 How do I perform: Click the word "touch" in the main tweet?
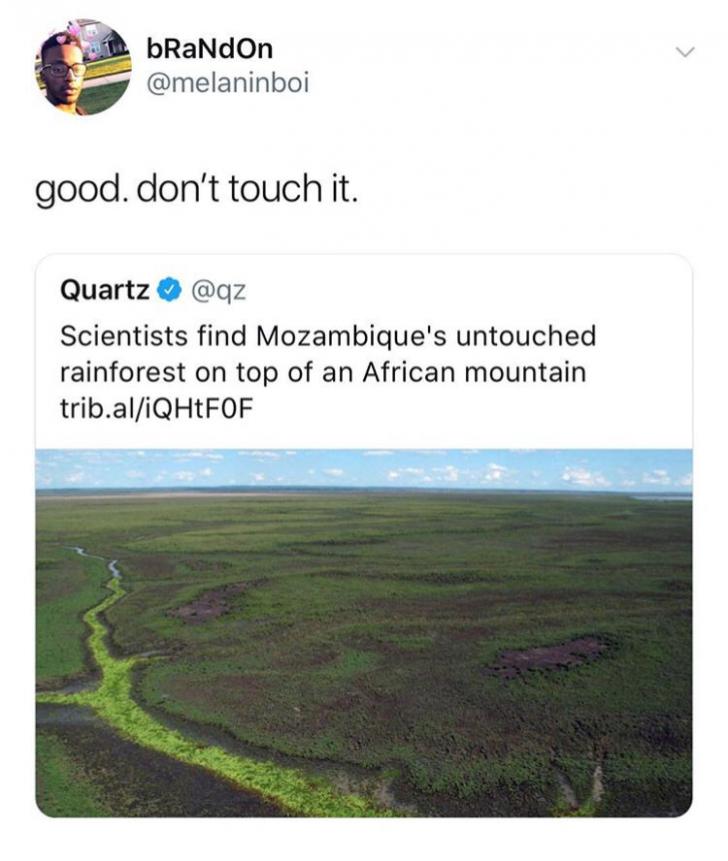274,186
